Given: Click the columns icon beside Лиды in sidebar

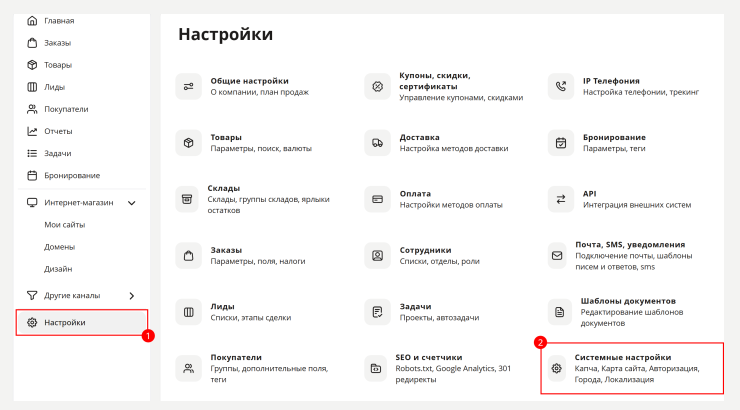Looking at the screenshot, I should [x=32, y=87].
